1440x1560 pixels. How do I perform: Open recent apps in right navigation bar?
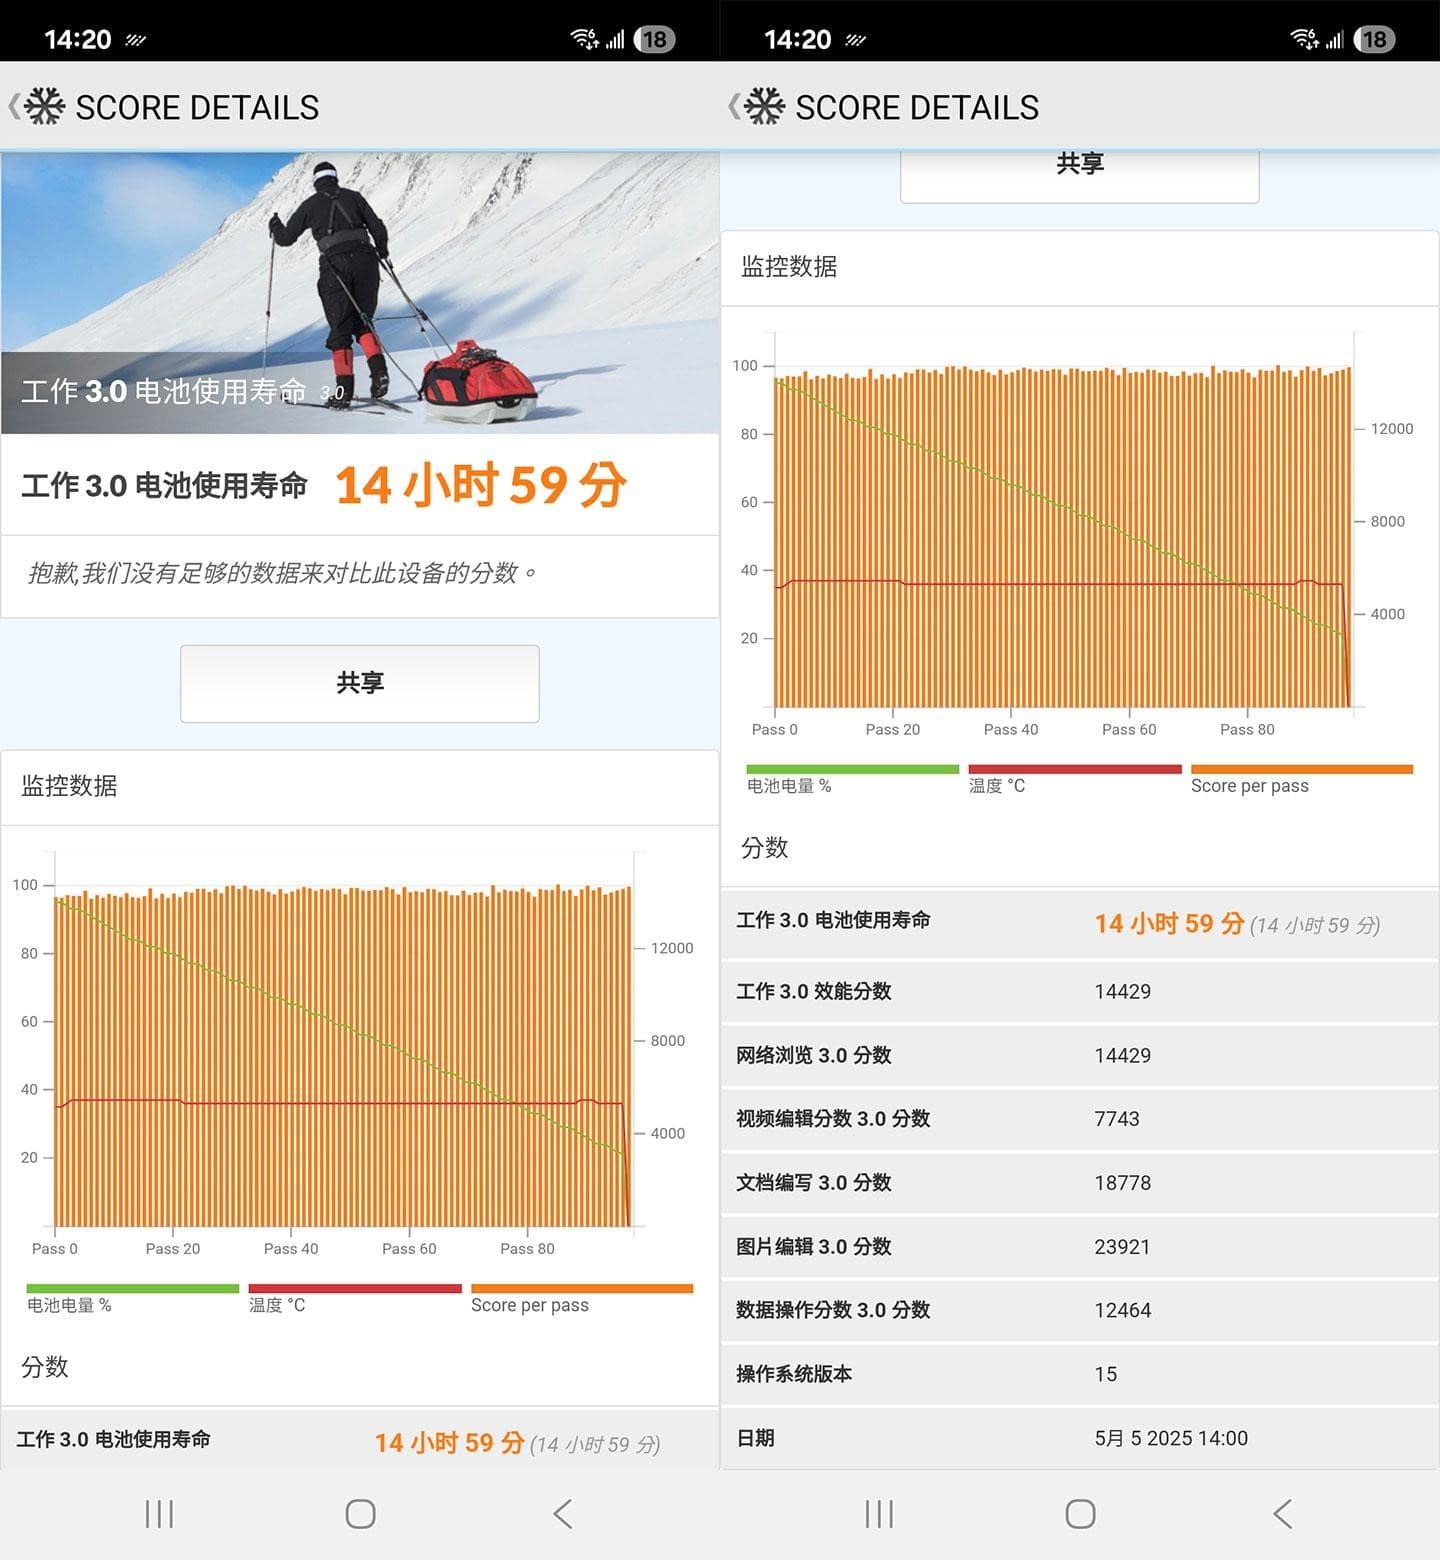(x=880, y=1514)
